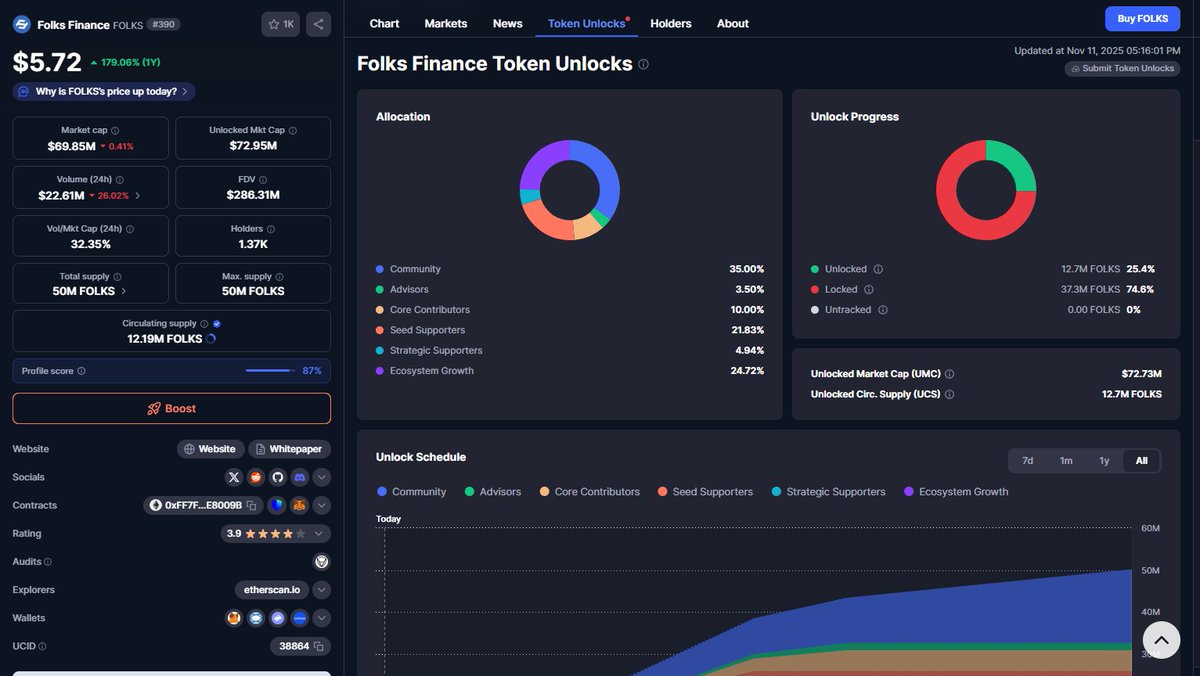
Task: Add FOLKS to watchlist with star button
Action: click(280, 24)
